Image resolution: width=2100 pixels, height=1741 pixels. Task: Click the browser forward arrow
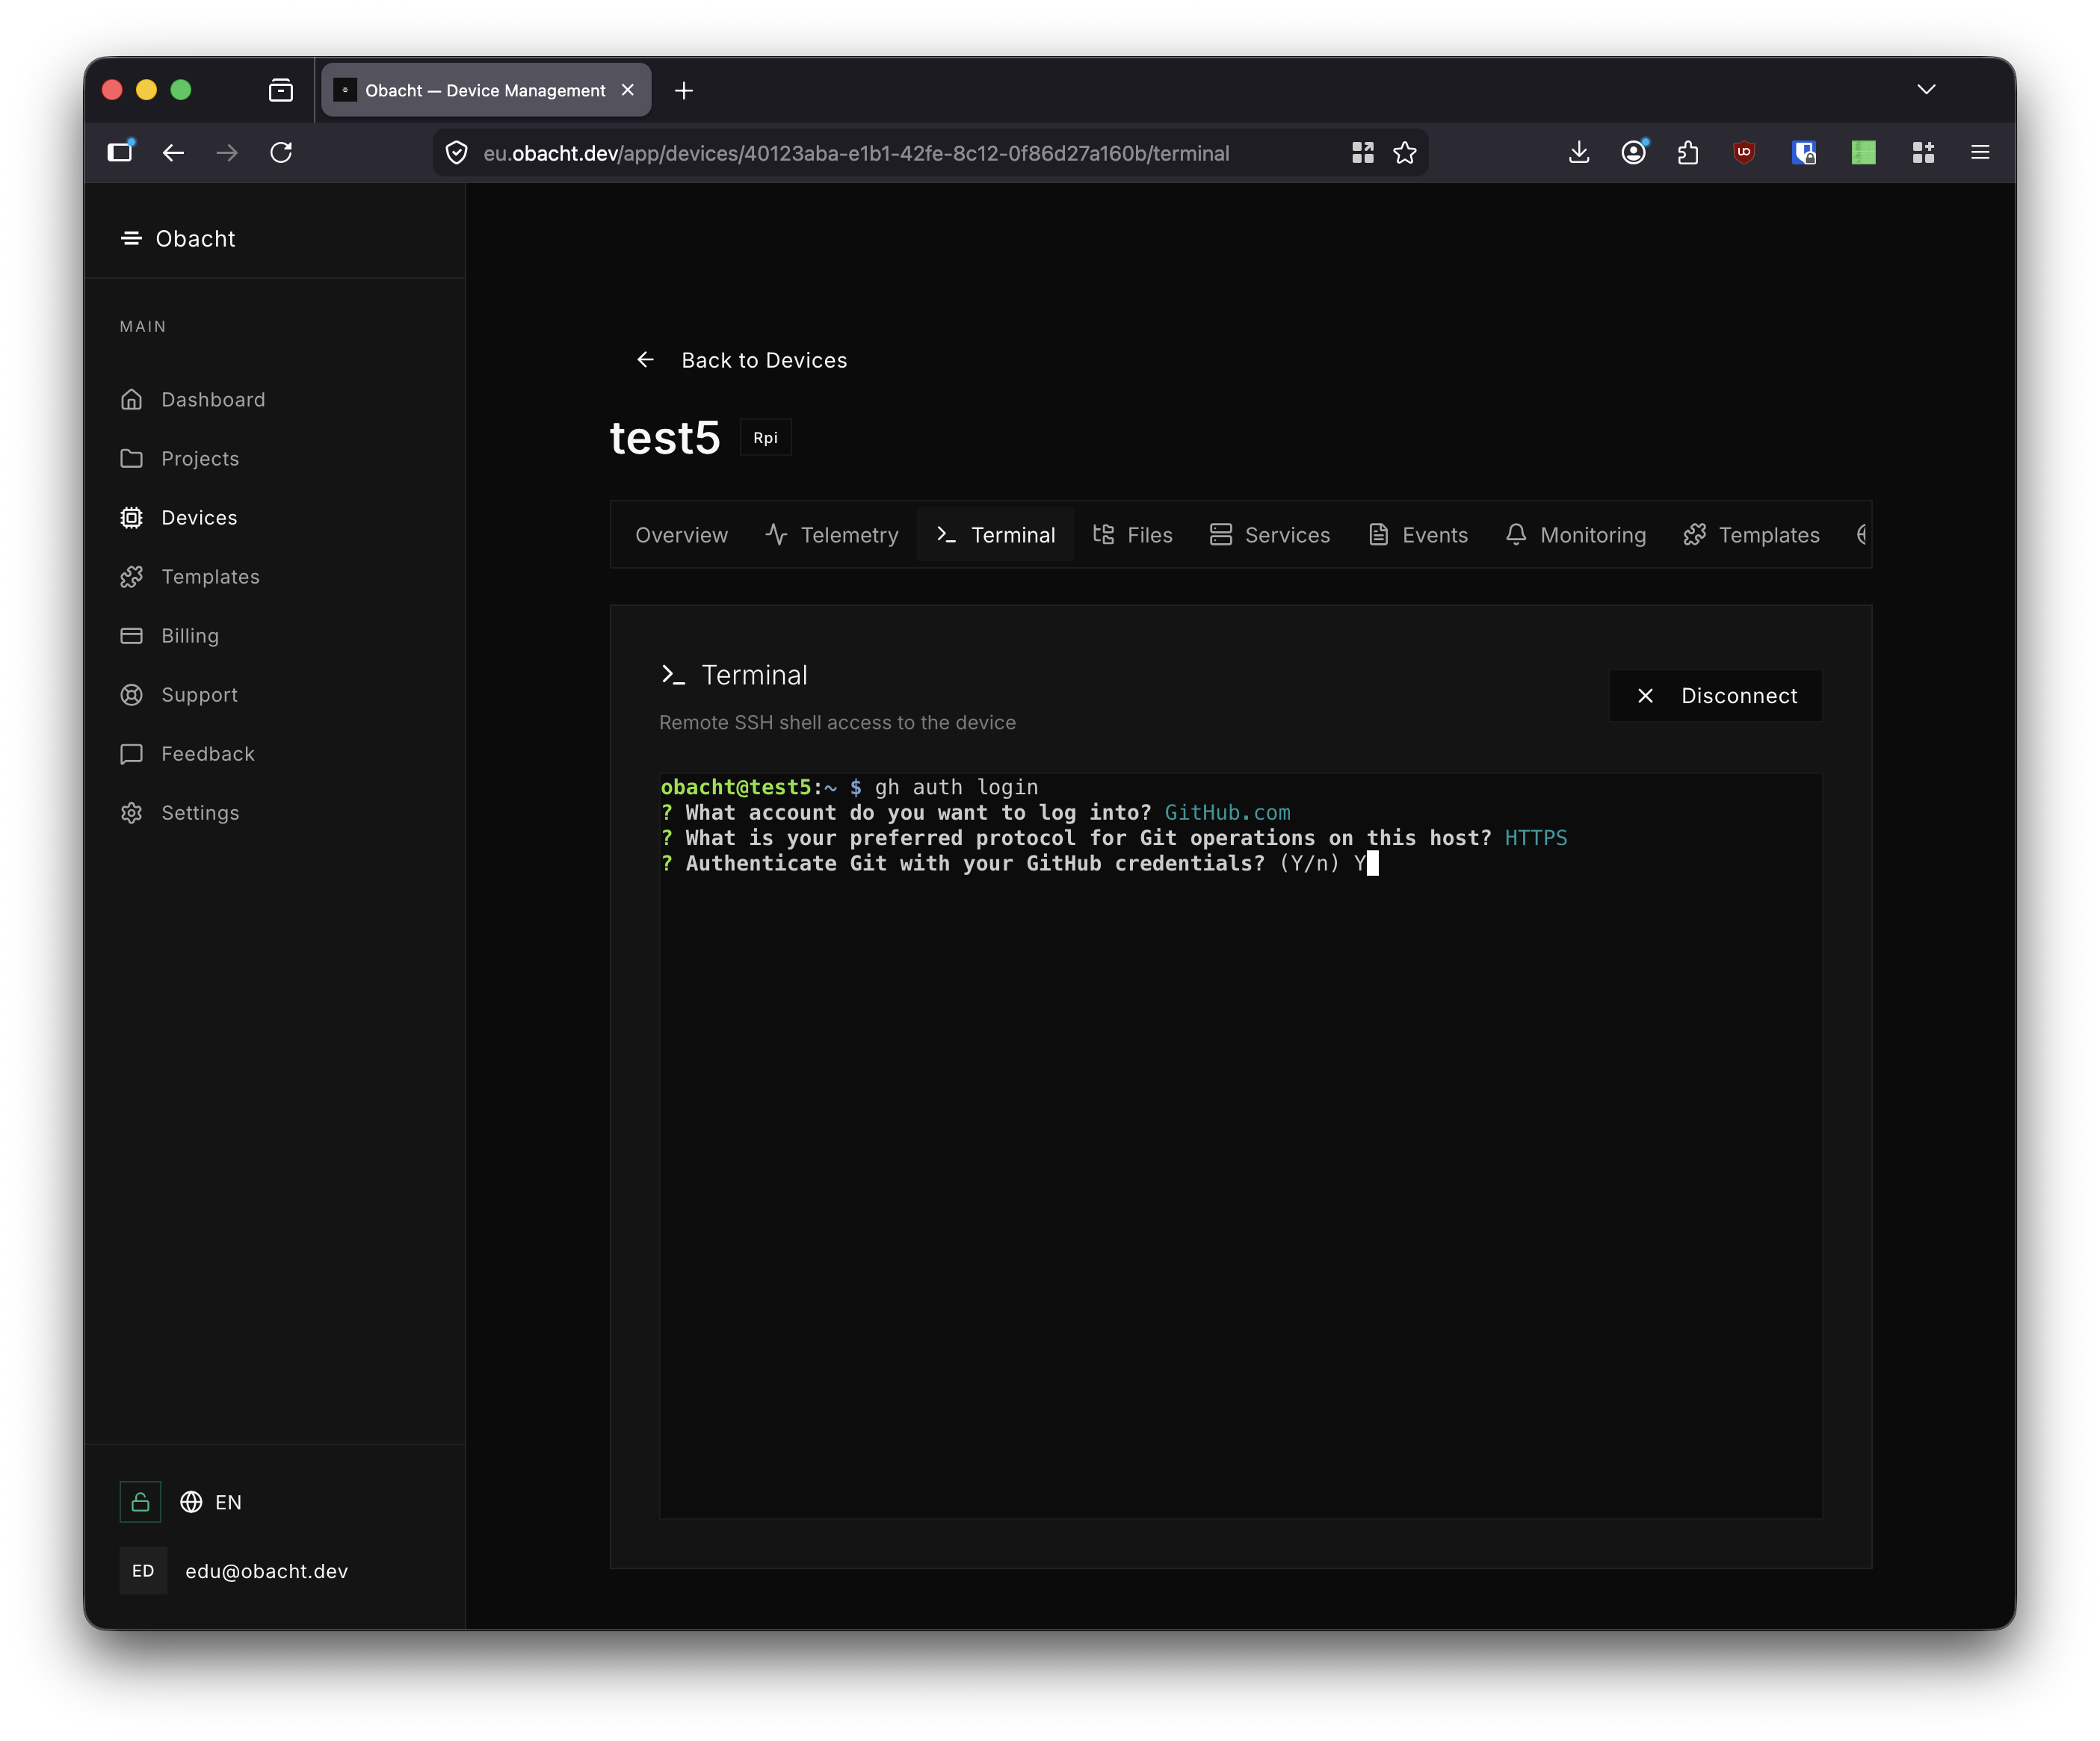point(228,153)
